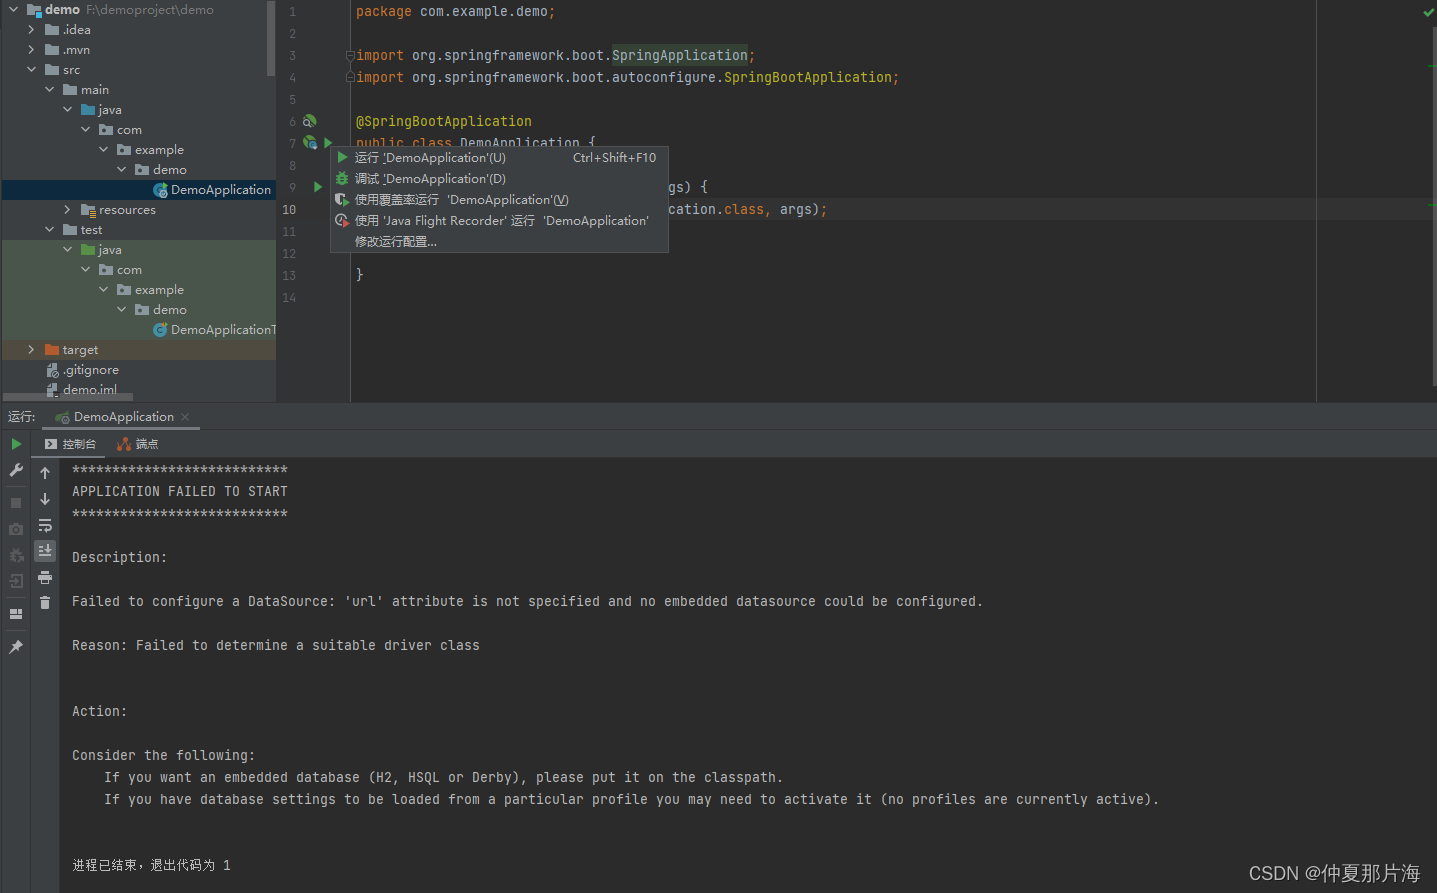Viewport: 1437px width, 893px height.
Task: Expand the target folder
Action: click(31, 350)
